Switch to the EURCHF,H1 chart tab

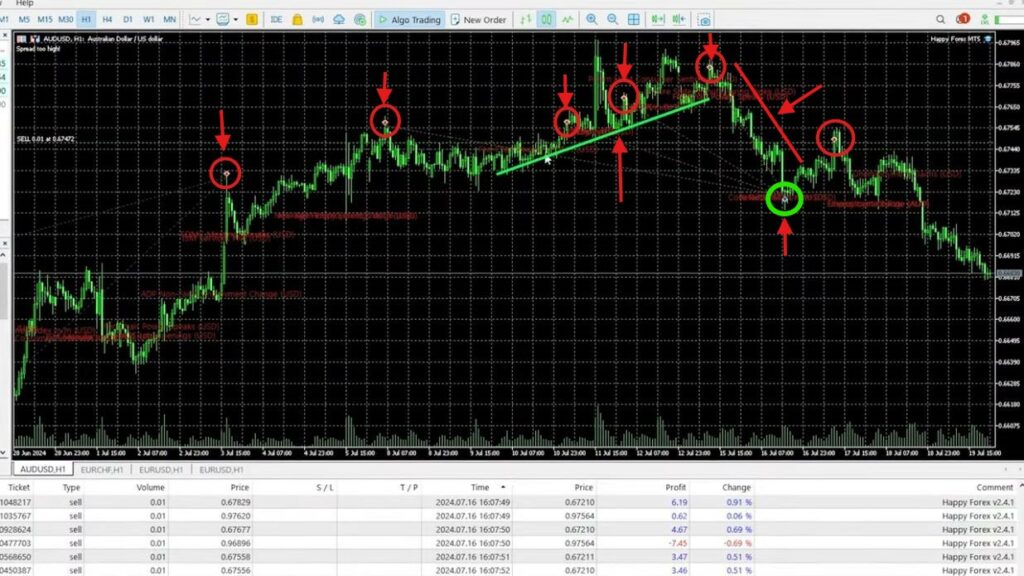tap(102, 469)
